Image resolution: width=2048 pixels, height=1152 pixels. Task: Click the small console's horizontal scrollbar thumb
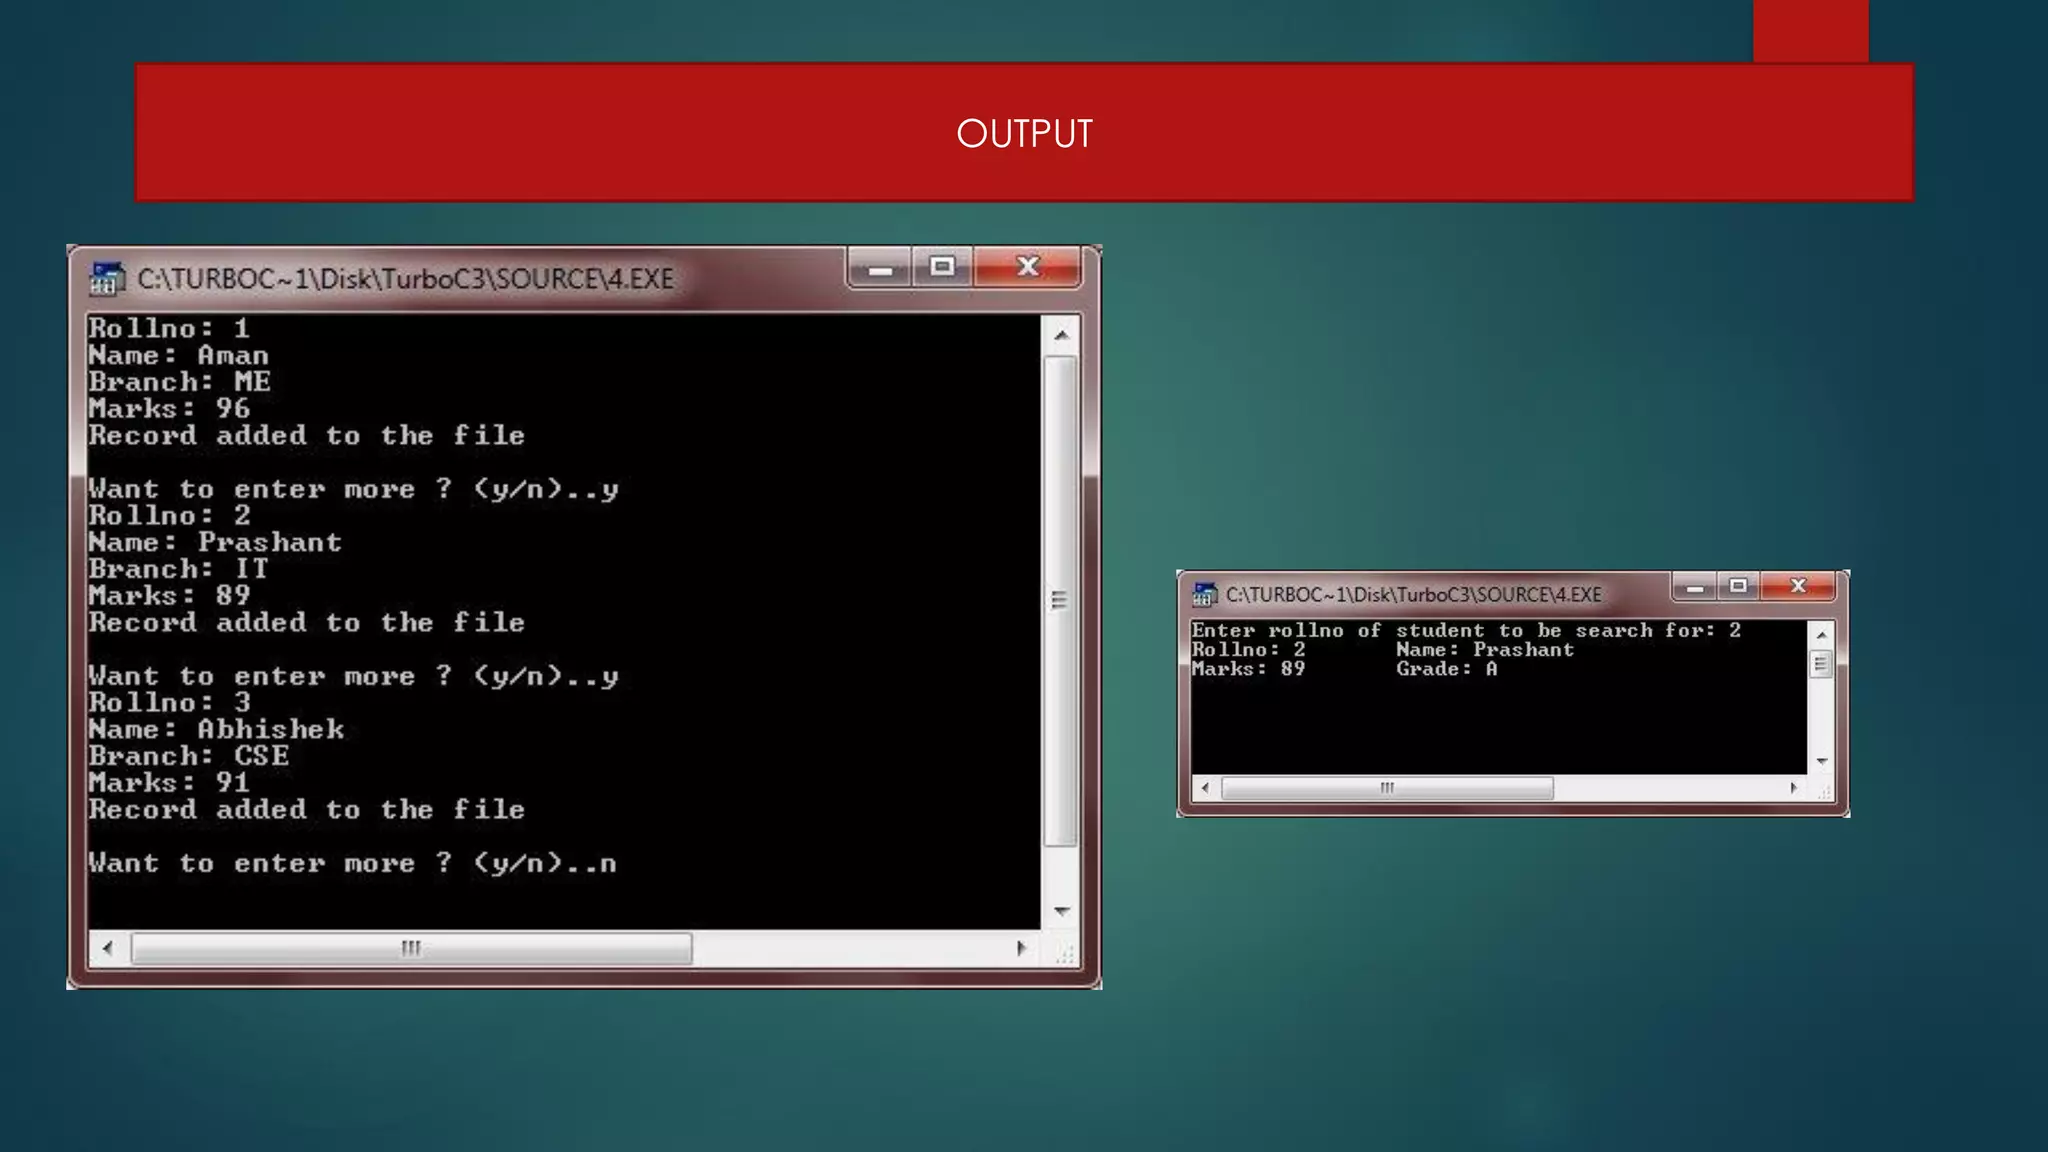click(x=1387, y=788)
